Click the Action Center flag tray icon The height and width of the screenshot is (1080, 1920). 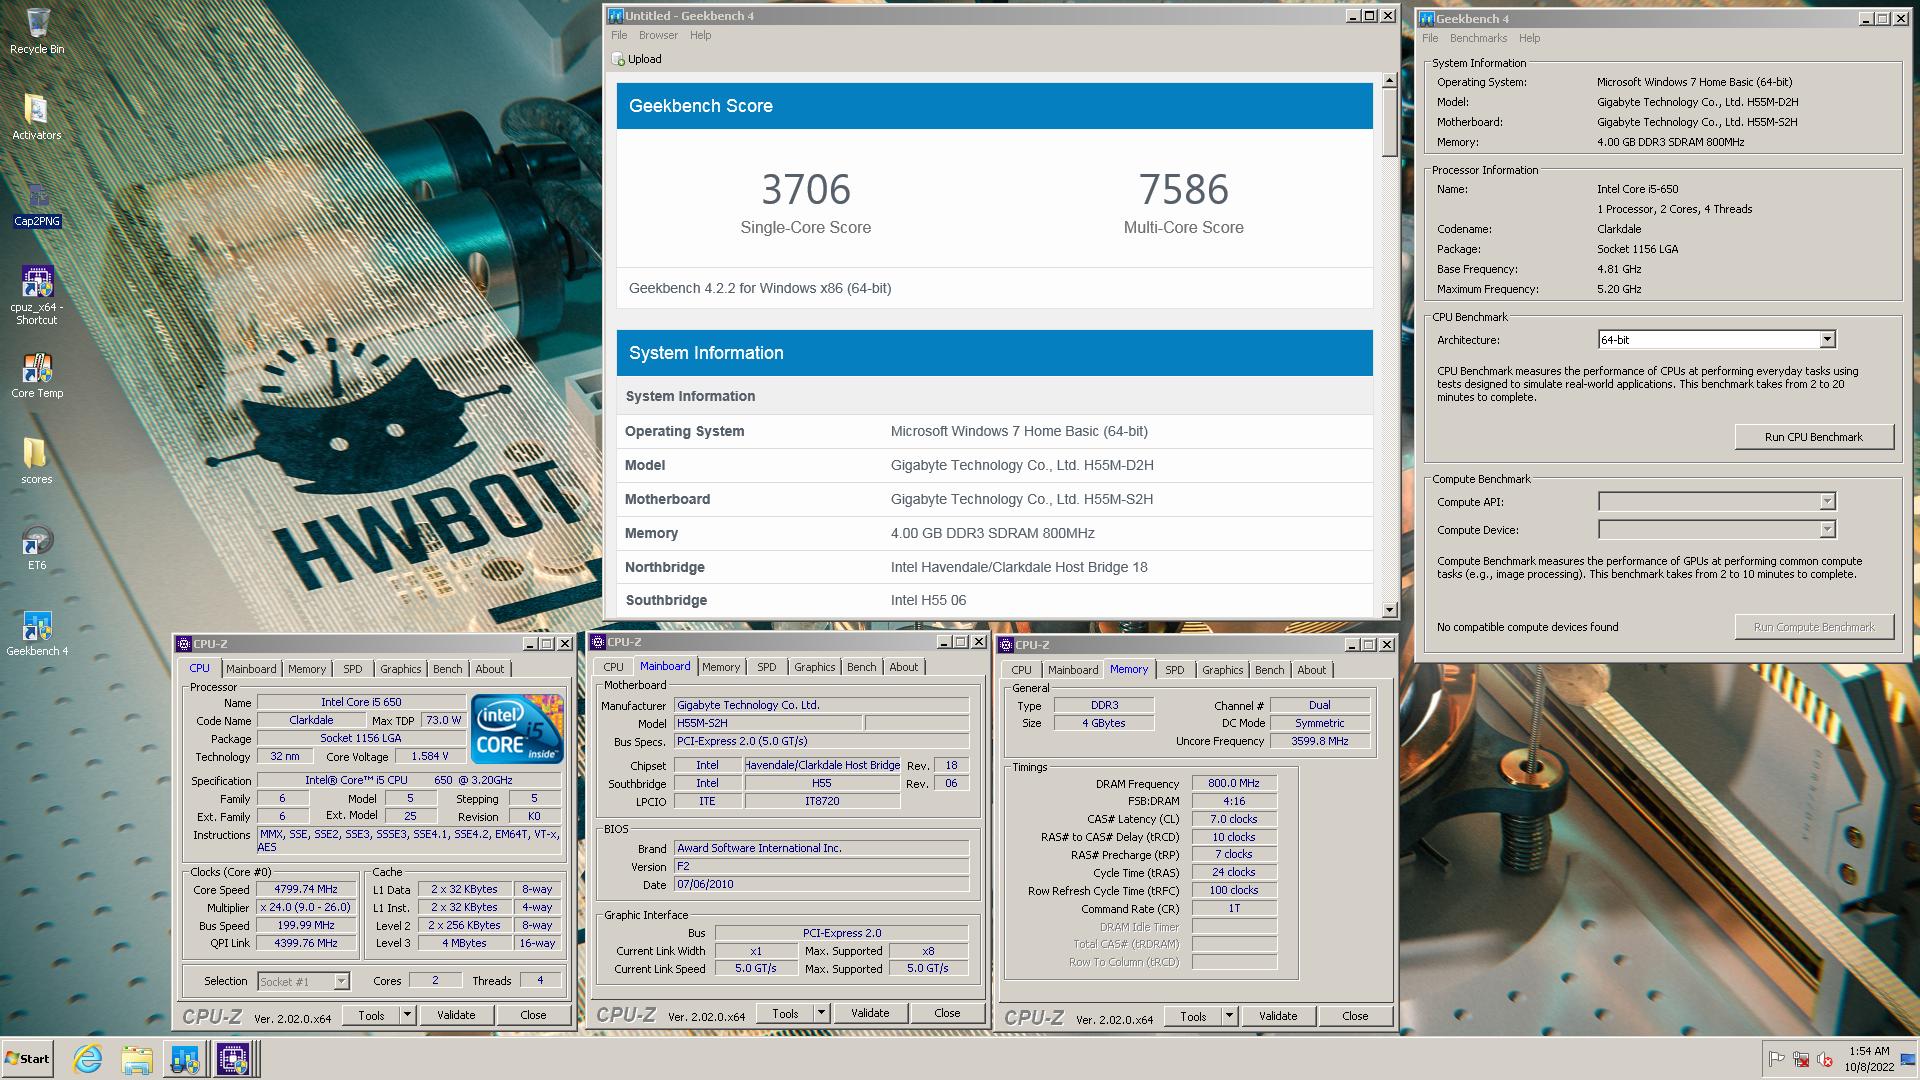pyautogui.click(x=1776, y=1059)
